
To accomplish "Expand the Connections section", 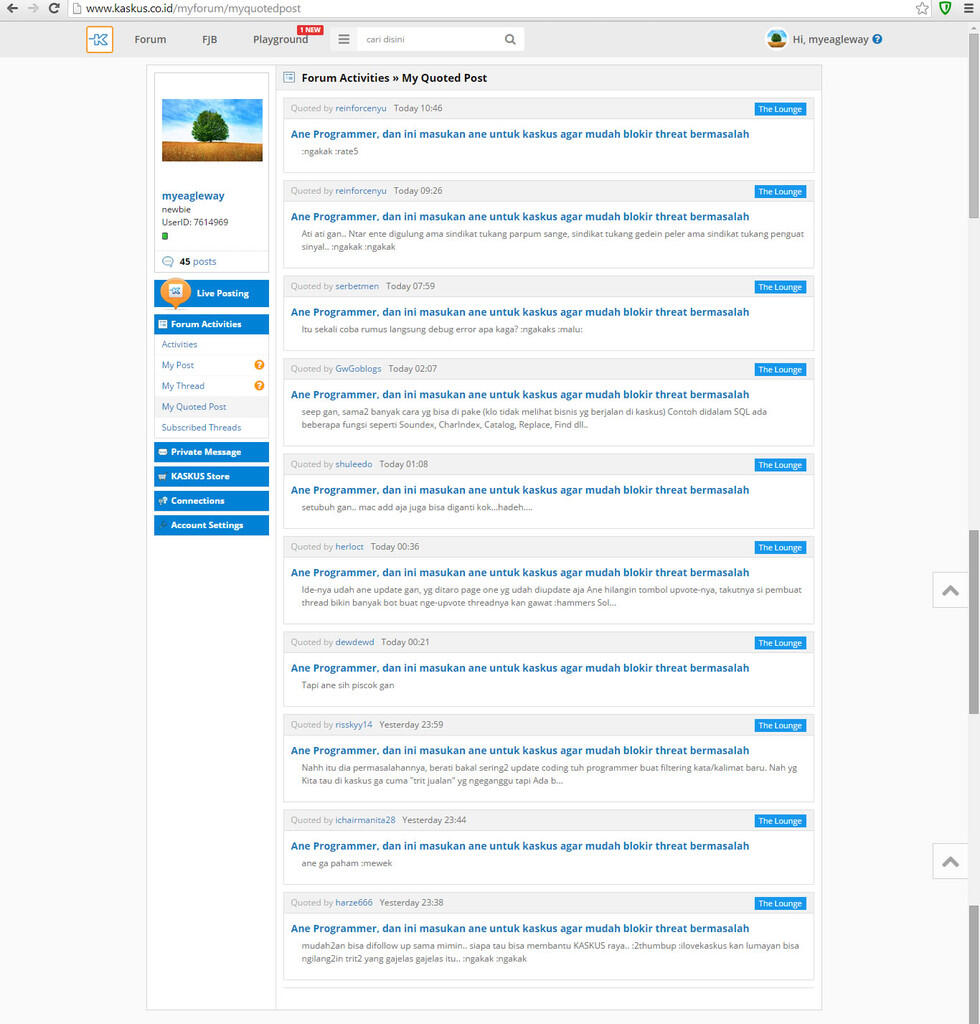I will pos(212,501).
